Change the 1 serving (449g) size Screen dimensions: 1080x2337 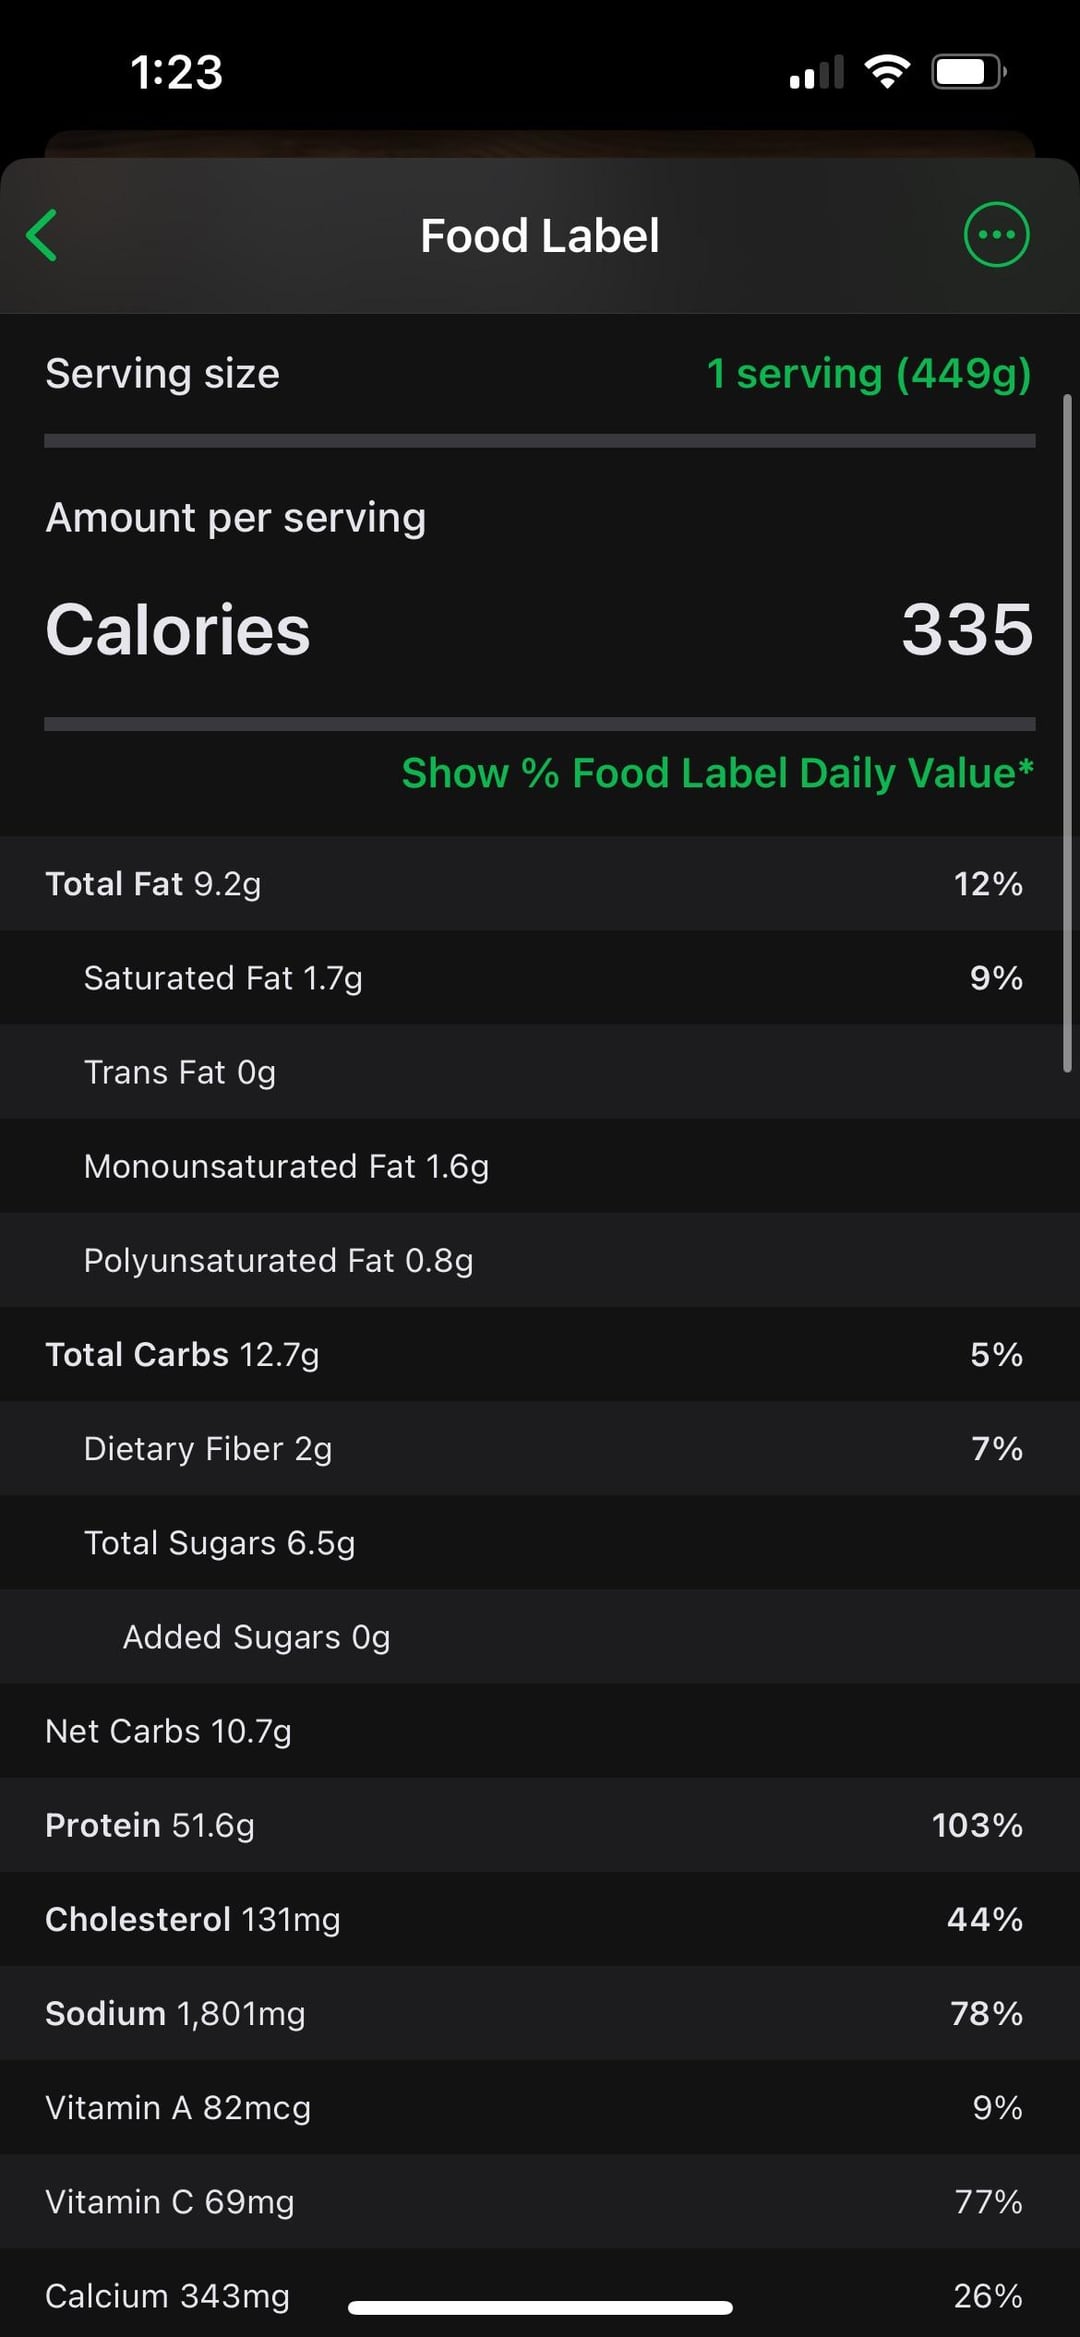pyautogui.click(x=868, y=374)
